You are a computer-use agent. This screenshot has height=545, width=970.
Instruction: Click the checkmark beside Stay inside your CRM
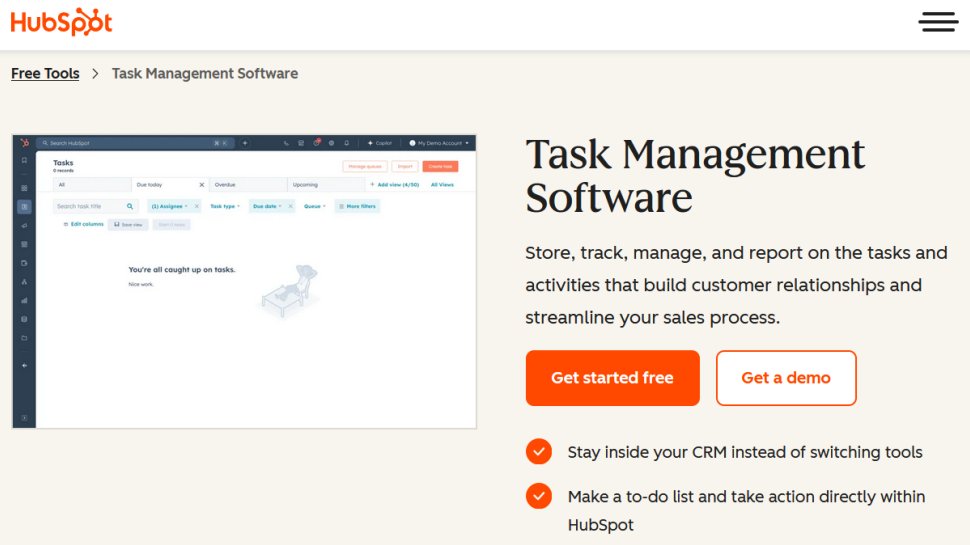(x=539, y=452)
